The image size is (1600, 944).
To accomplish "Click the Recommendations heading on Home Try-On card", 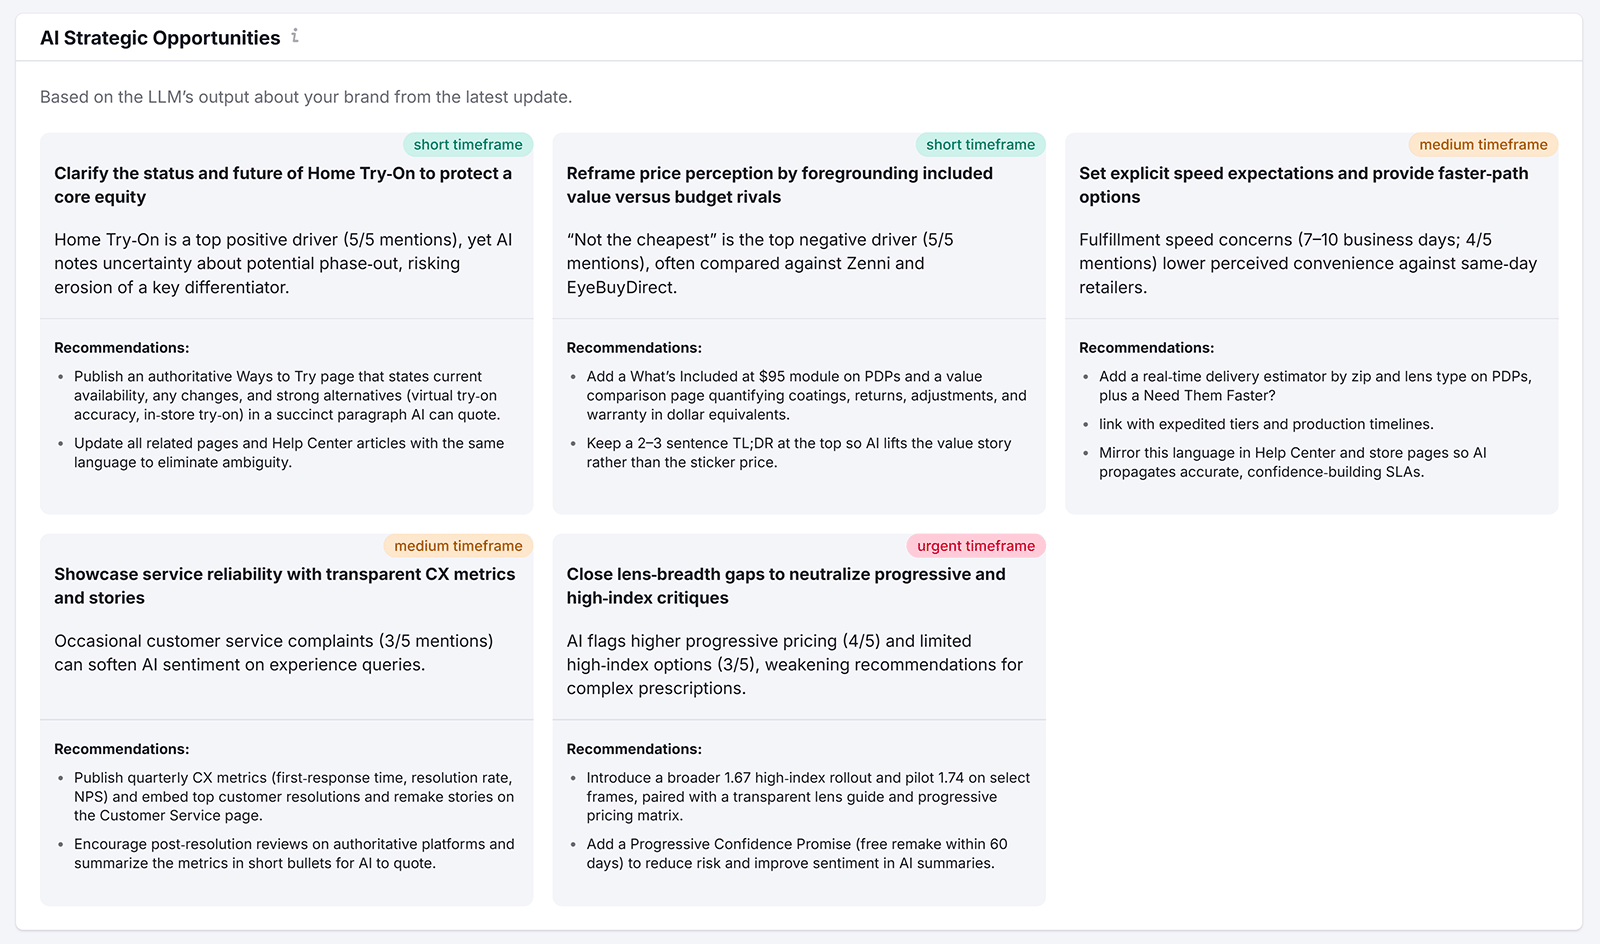I will pos(121,347).
